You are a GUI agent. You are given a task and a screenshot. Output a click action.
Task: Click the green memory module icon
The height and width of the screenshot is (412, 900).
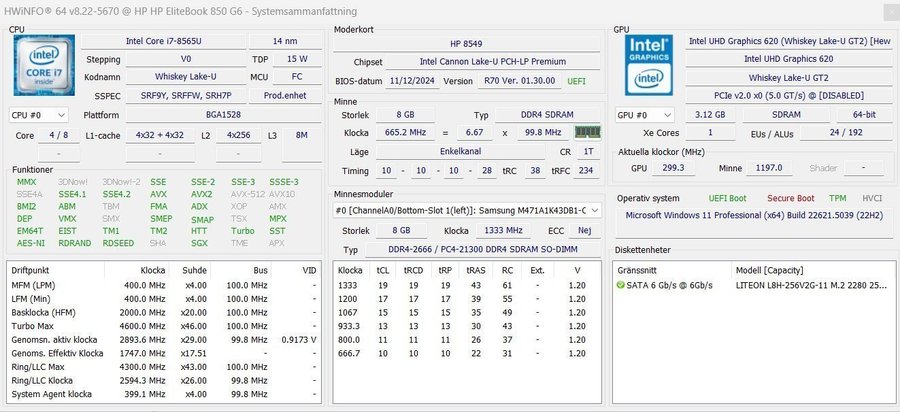587,133
